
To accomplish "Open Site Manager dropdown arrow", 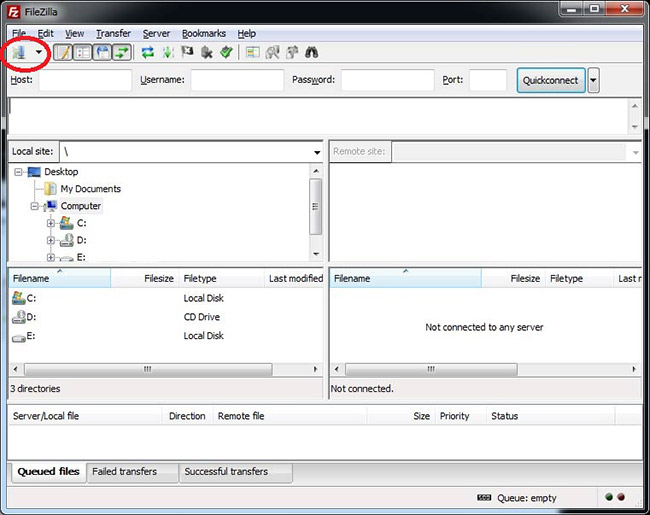I will pyautogui.click(x=39, y=52).
